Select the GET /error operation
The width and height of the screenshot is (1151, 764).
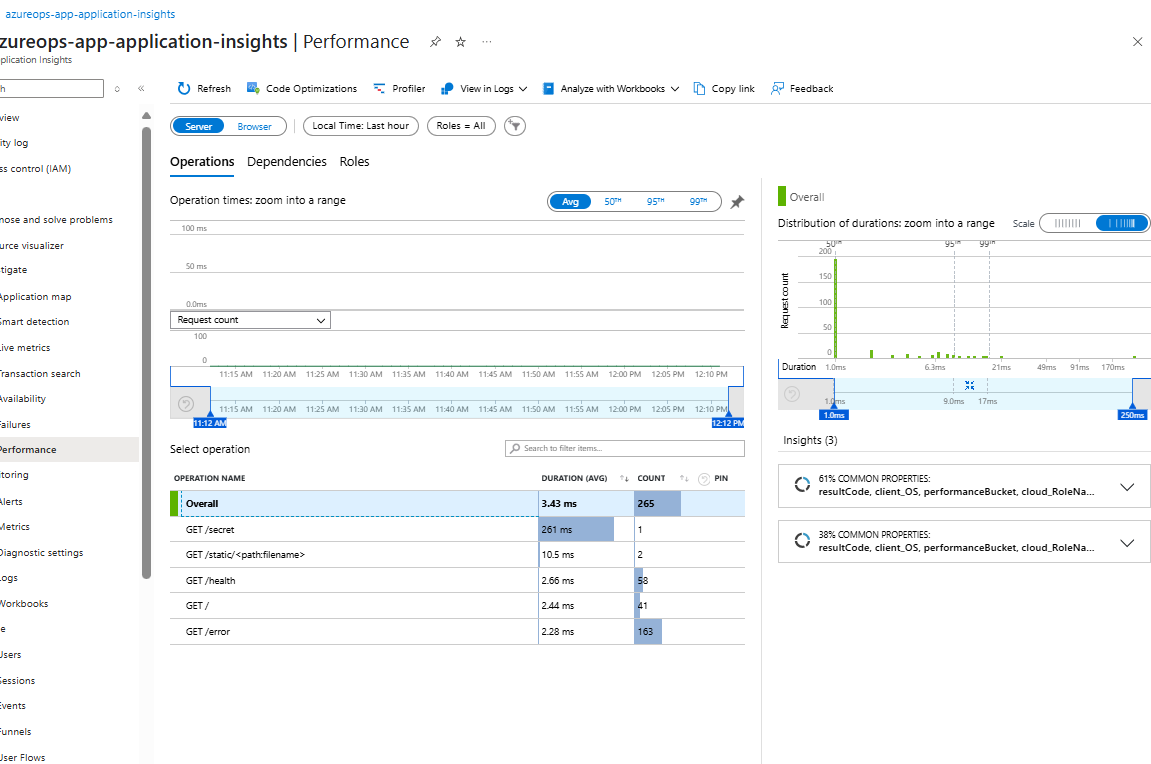[457, 631]
